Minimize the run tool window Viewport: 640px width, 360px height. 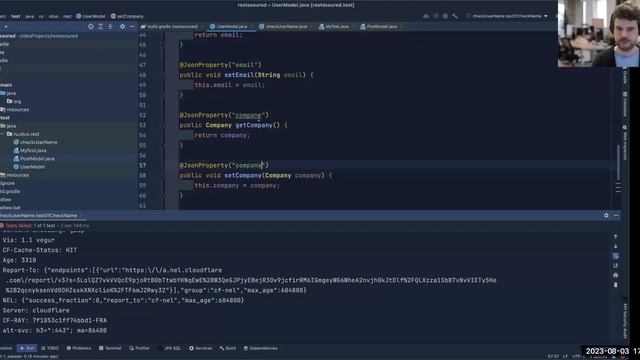[x=616, y=215]
